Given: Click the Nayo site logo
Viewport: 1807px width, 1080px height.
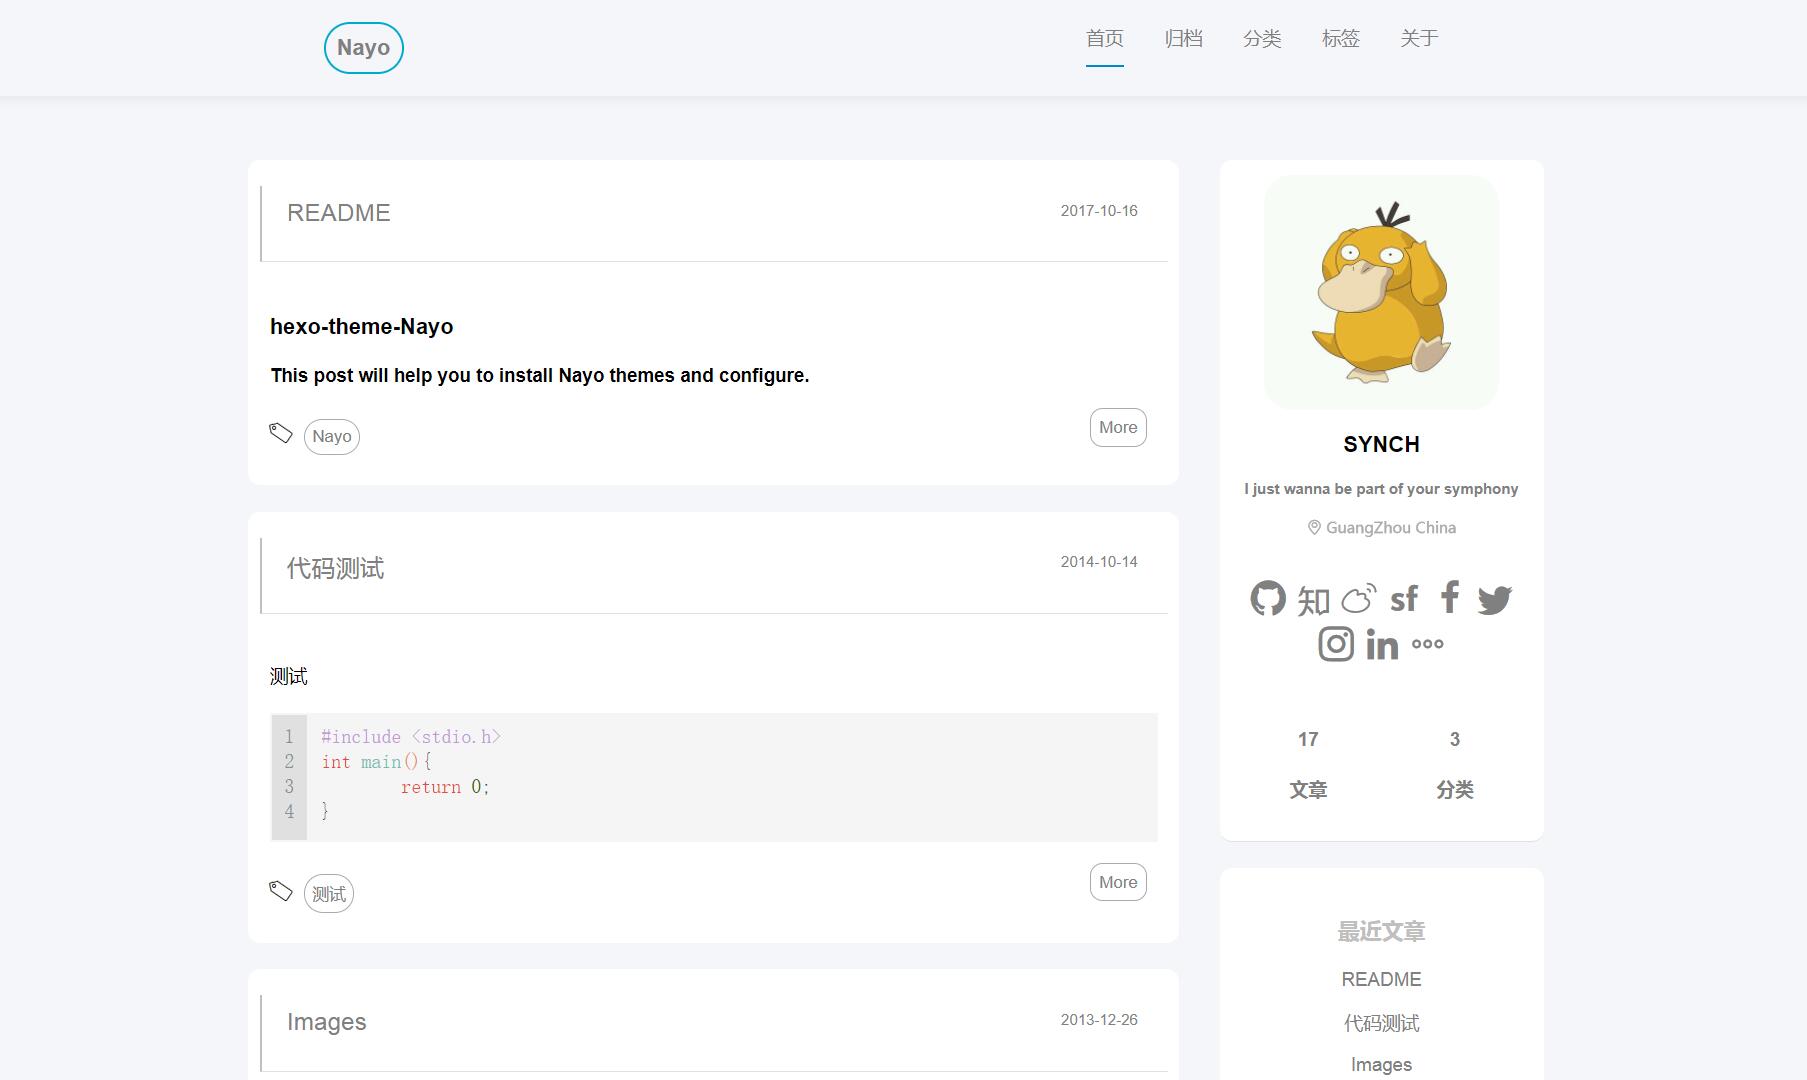Looking at the screenshot, I should pyautogui.click(x=364, y=48).
